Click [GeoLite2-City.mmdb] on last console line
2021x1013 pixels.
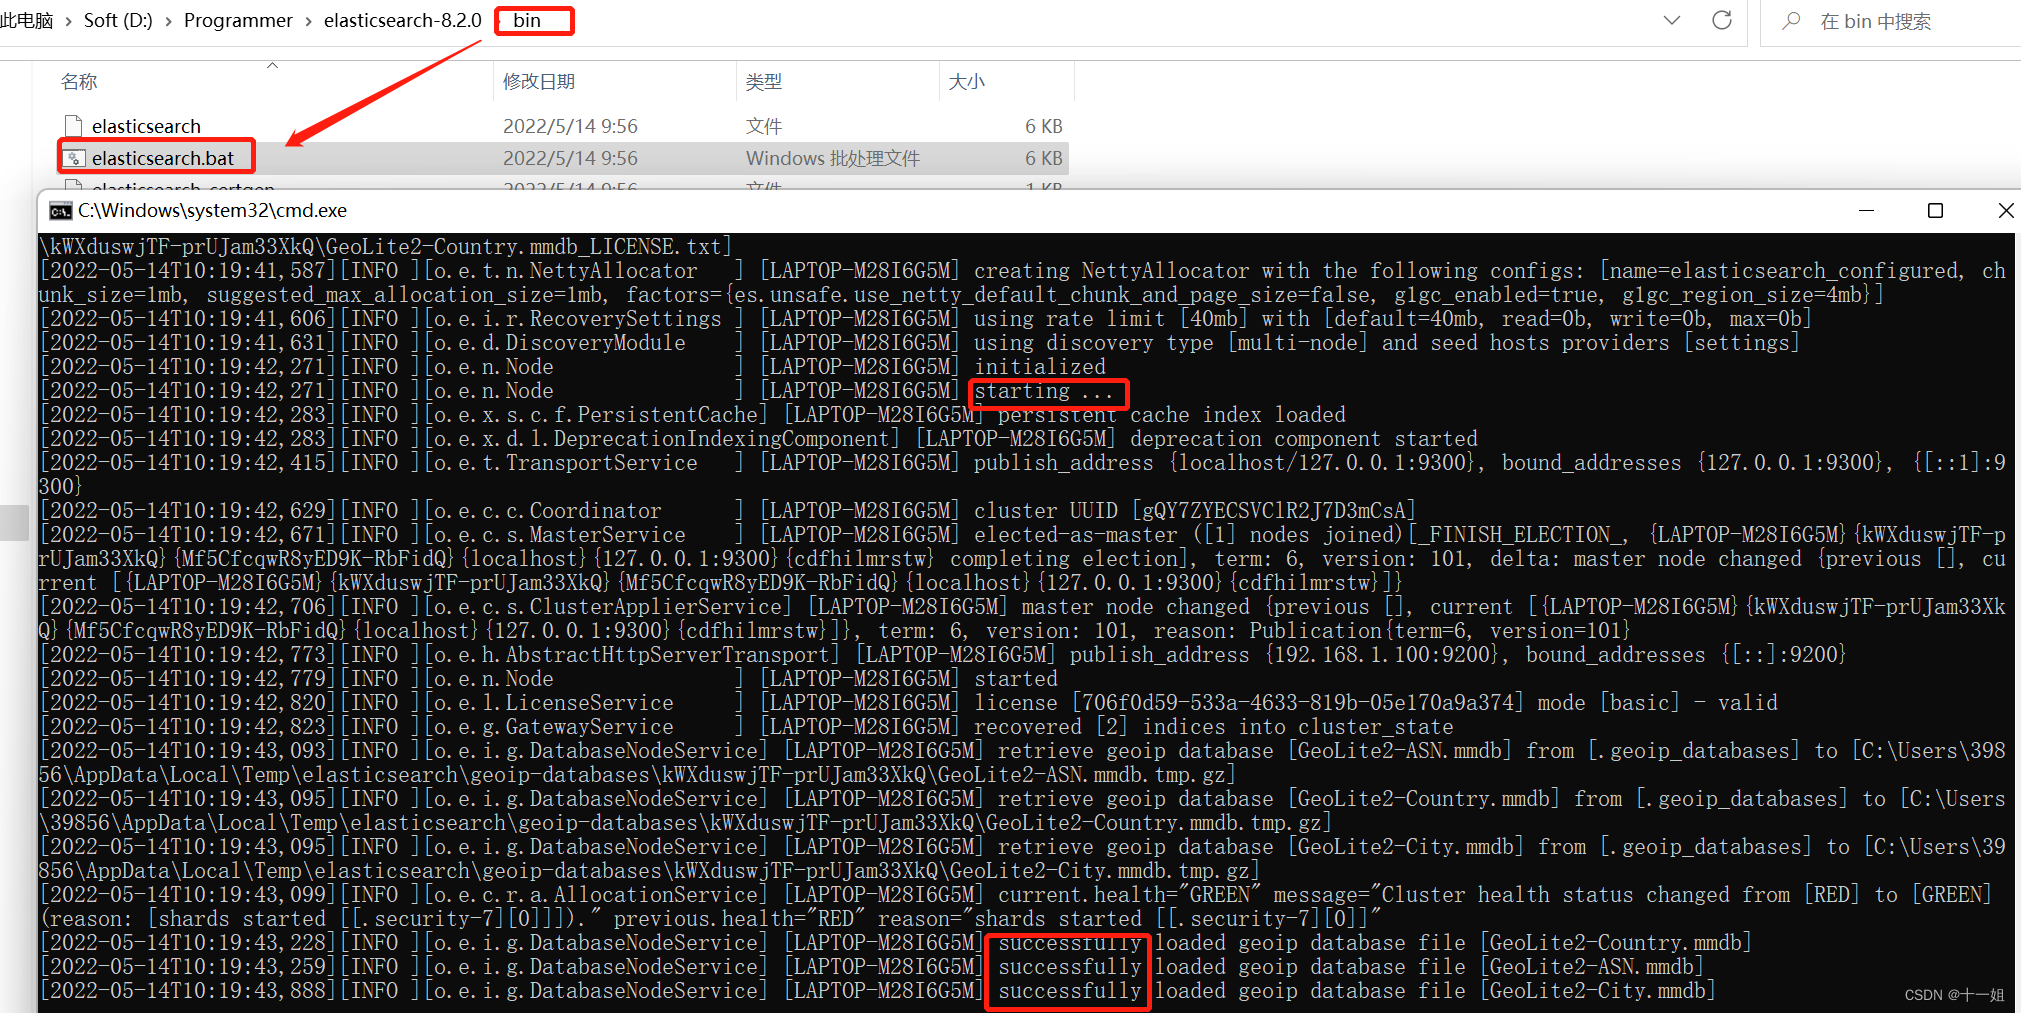point(1597,991)
